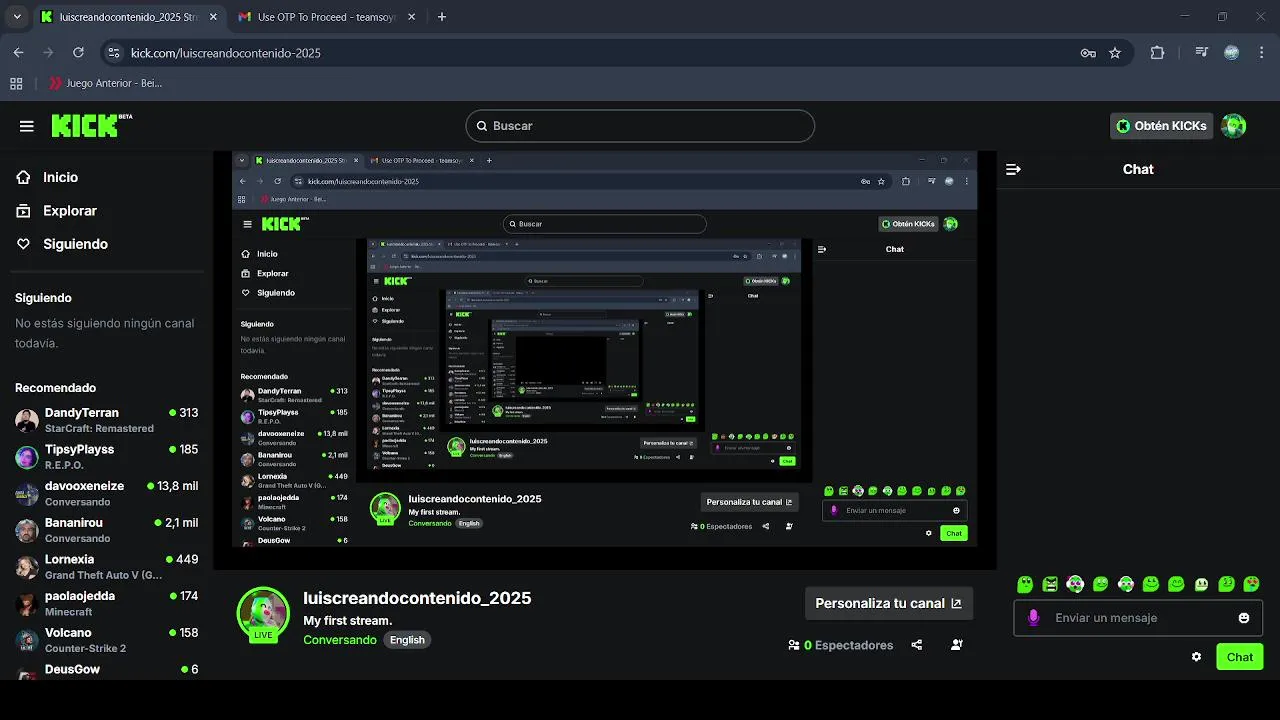Click the share icon next to Espectadores
This screenshot has height=720, width=1280.
coord(917,645)
